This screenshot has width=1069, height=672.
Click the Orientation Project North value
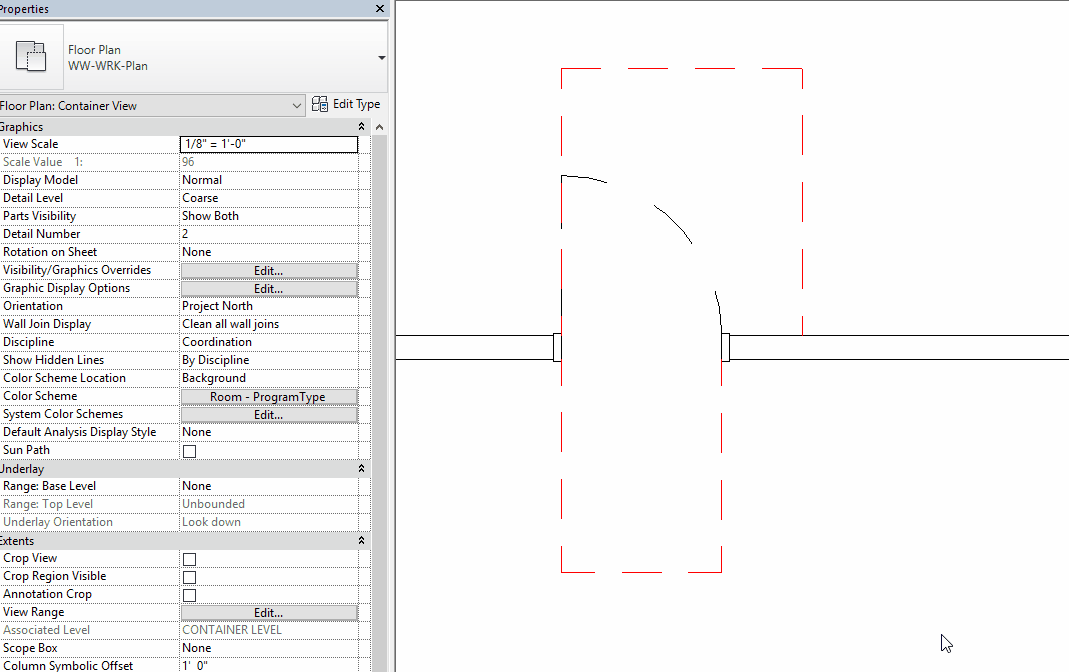[268, 305]
